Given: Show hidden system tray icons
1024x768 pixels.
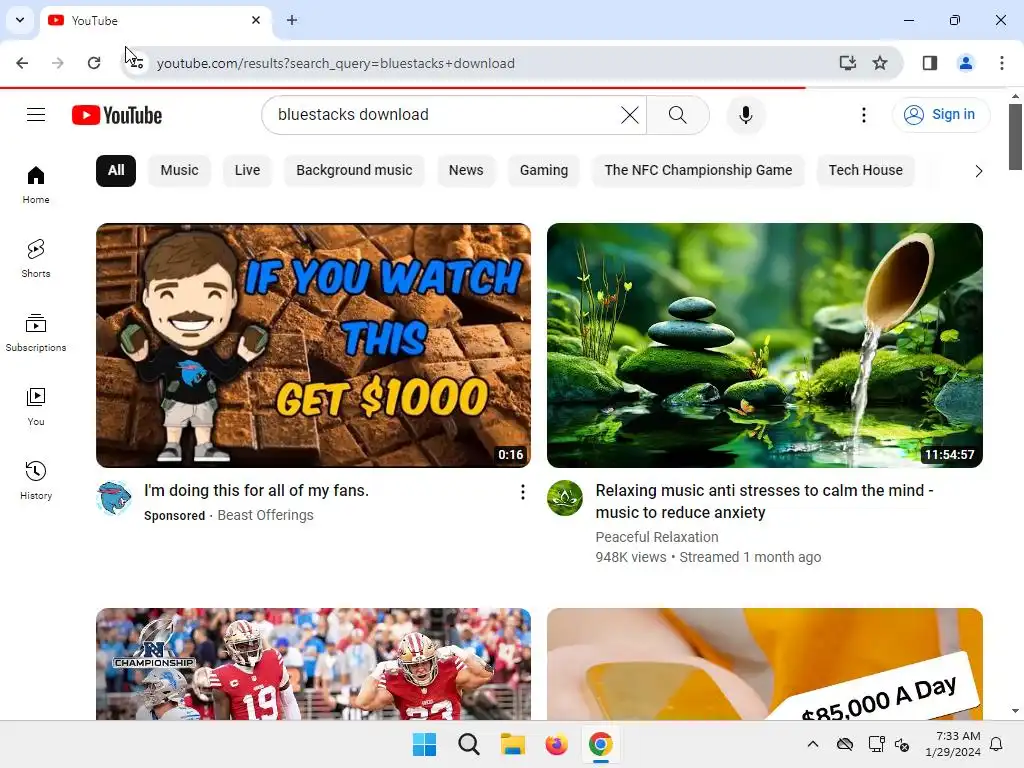Looking at the screenshot, I should (812, 744).
